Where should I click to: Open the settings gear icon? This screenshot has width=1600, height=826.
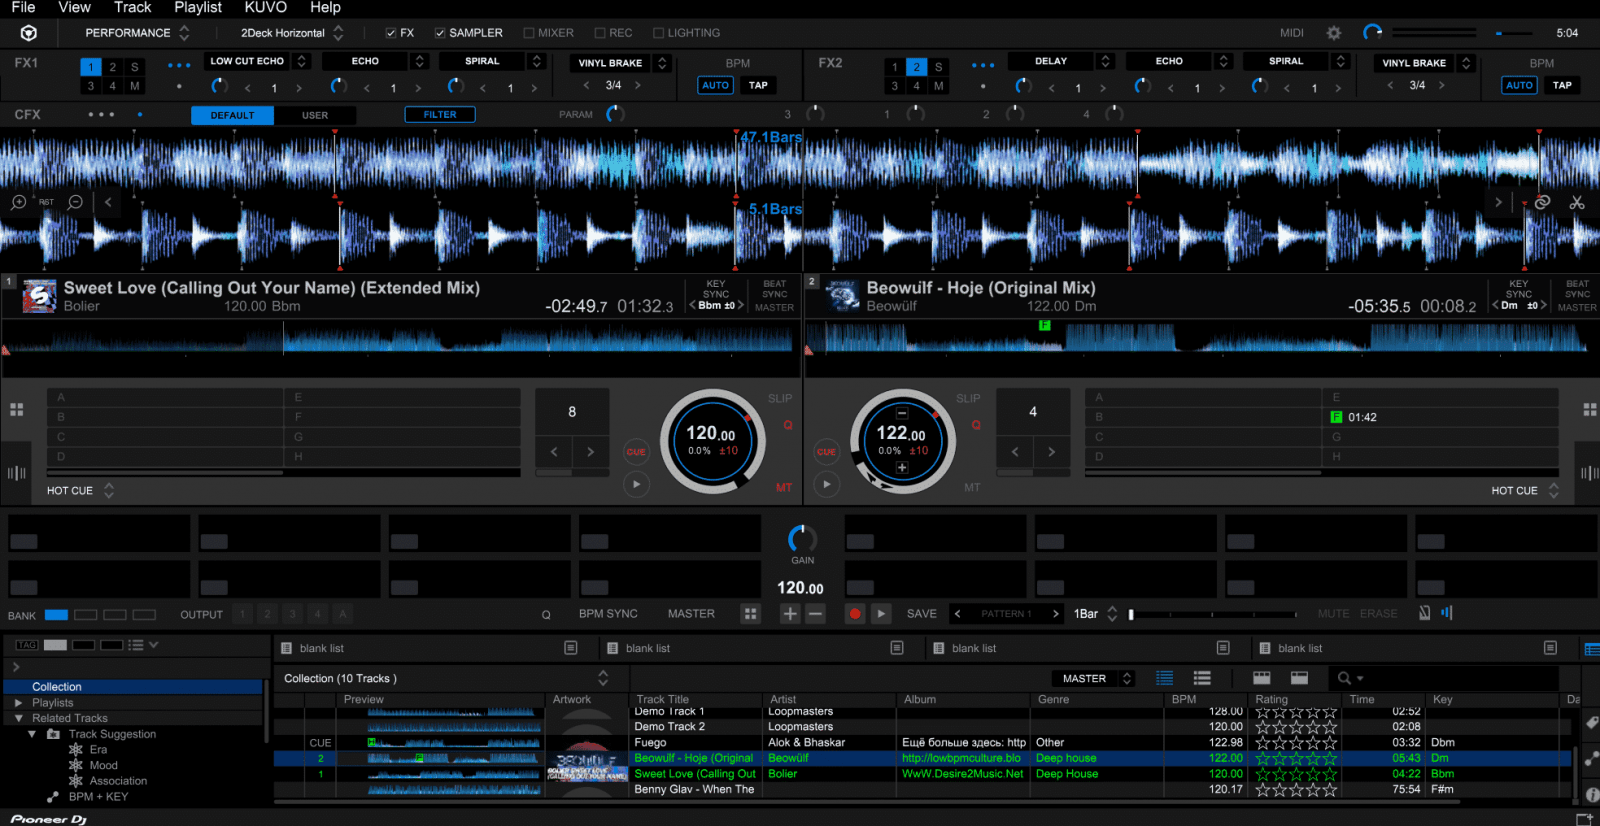(1333, 33)
